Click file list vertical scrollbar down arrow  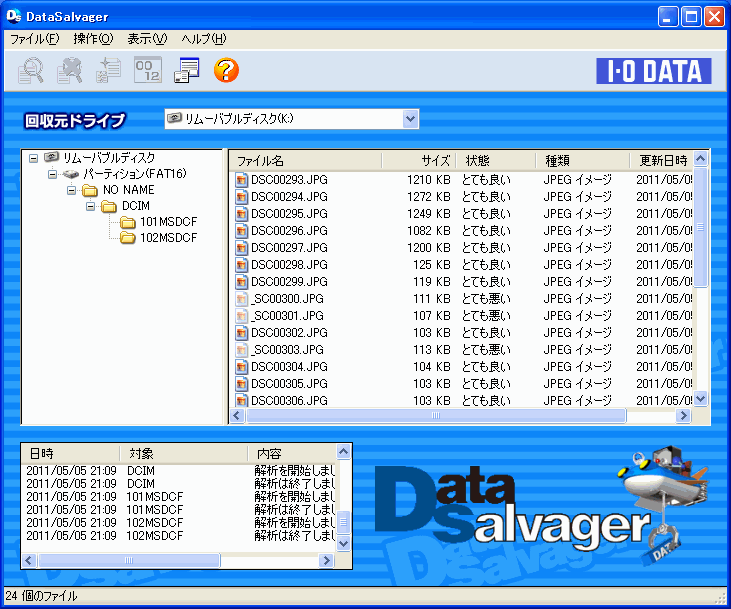coord(701,399)
